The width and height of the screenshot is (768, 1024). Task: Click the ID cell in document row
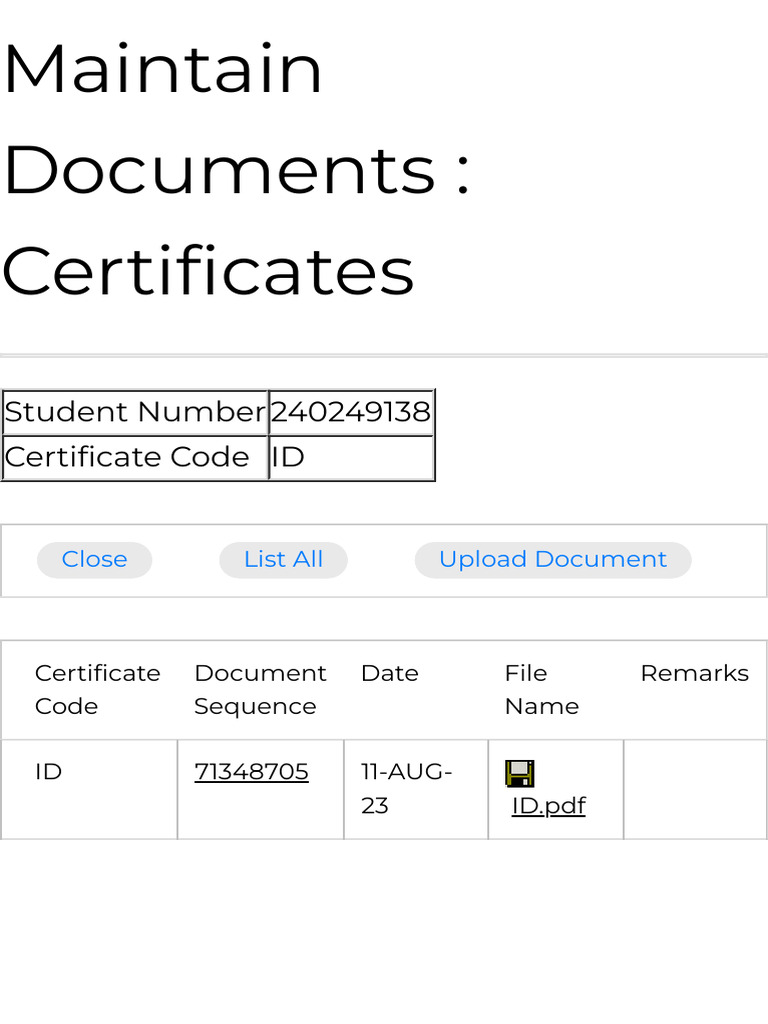click(89, 790)
